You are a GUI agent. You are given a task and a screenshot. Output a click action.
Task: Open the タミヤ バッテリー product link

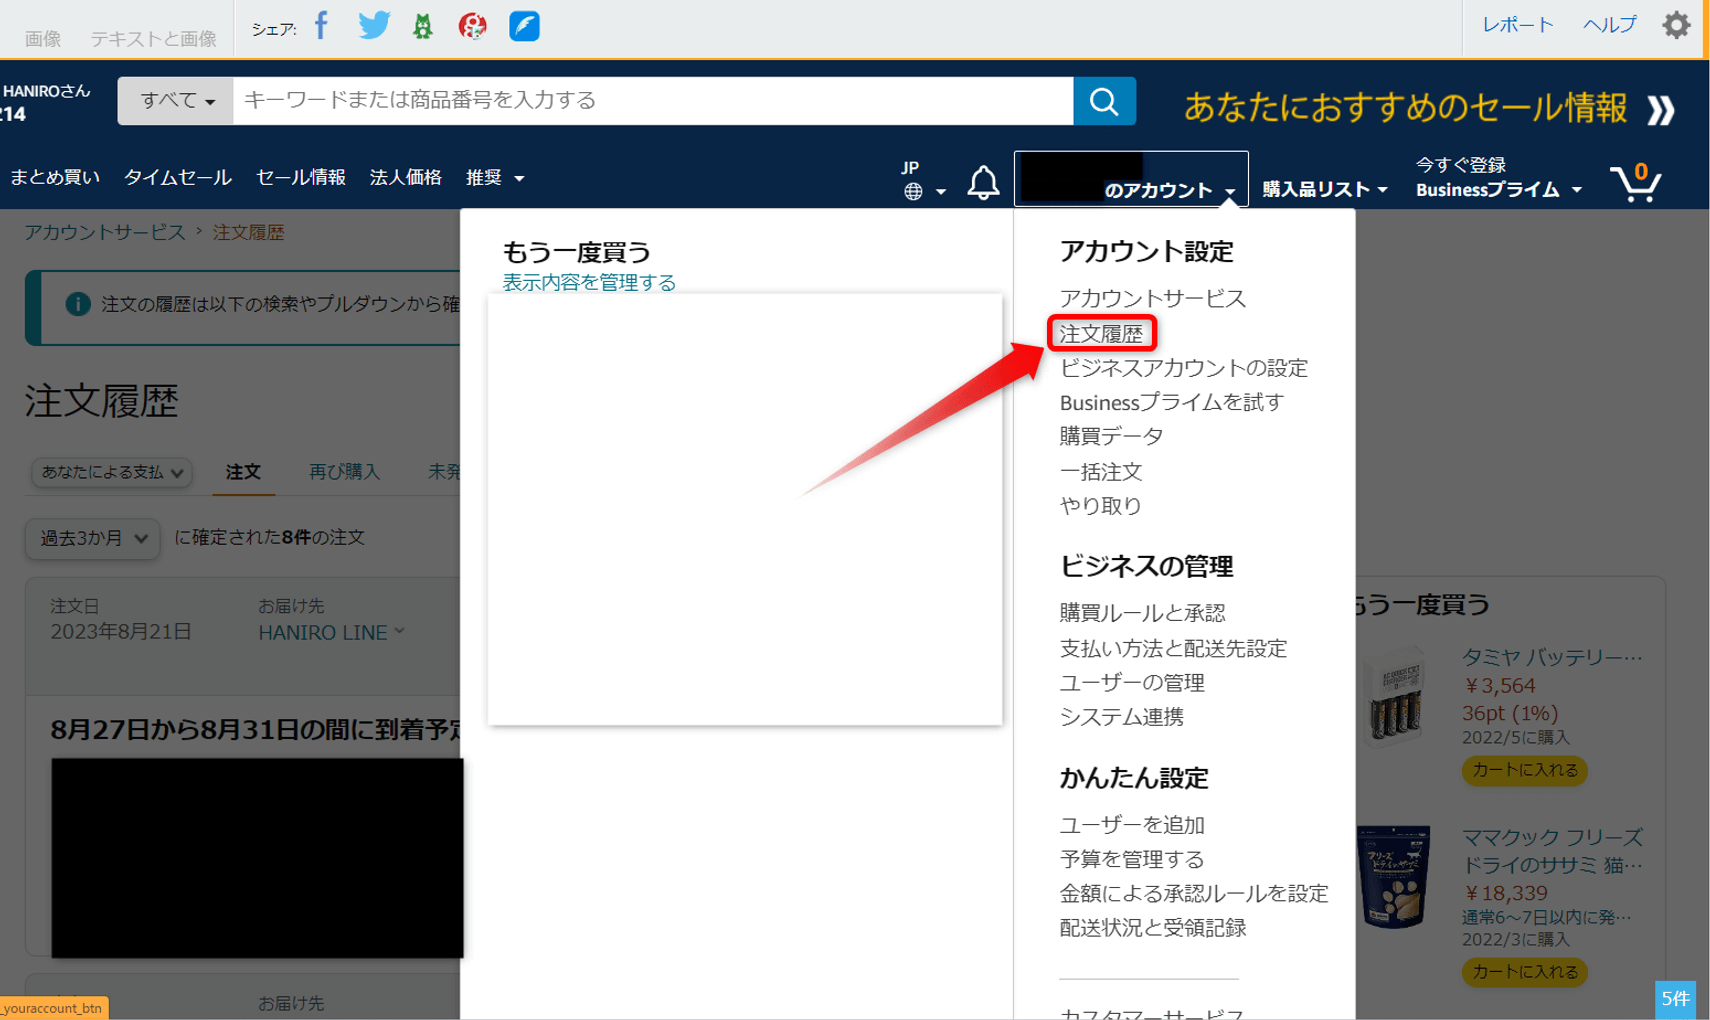tap(1551, 657)
